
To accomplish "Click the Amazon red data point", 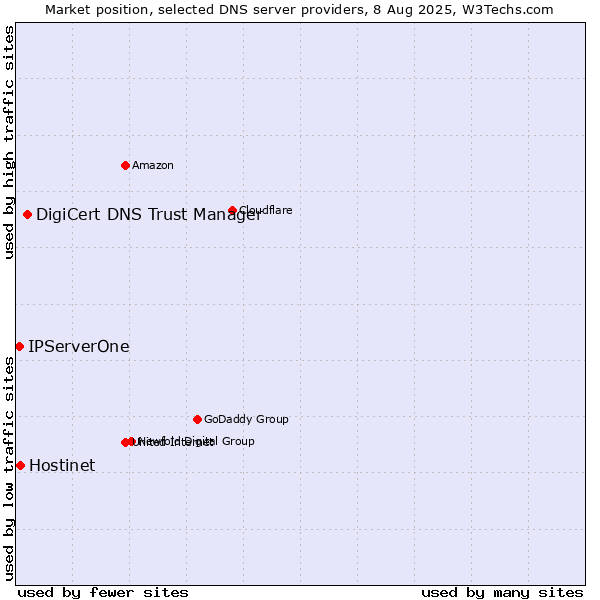I will 125,166.
